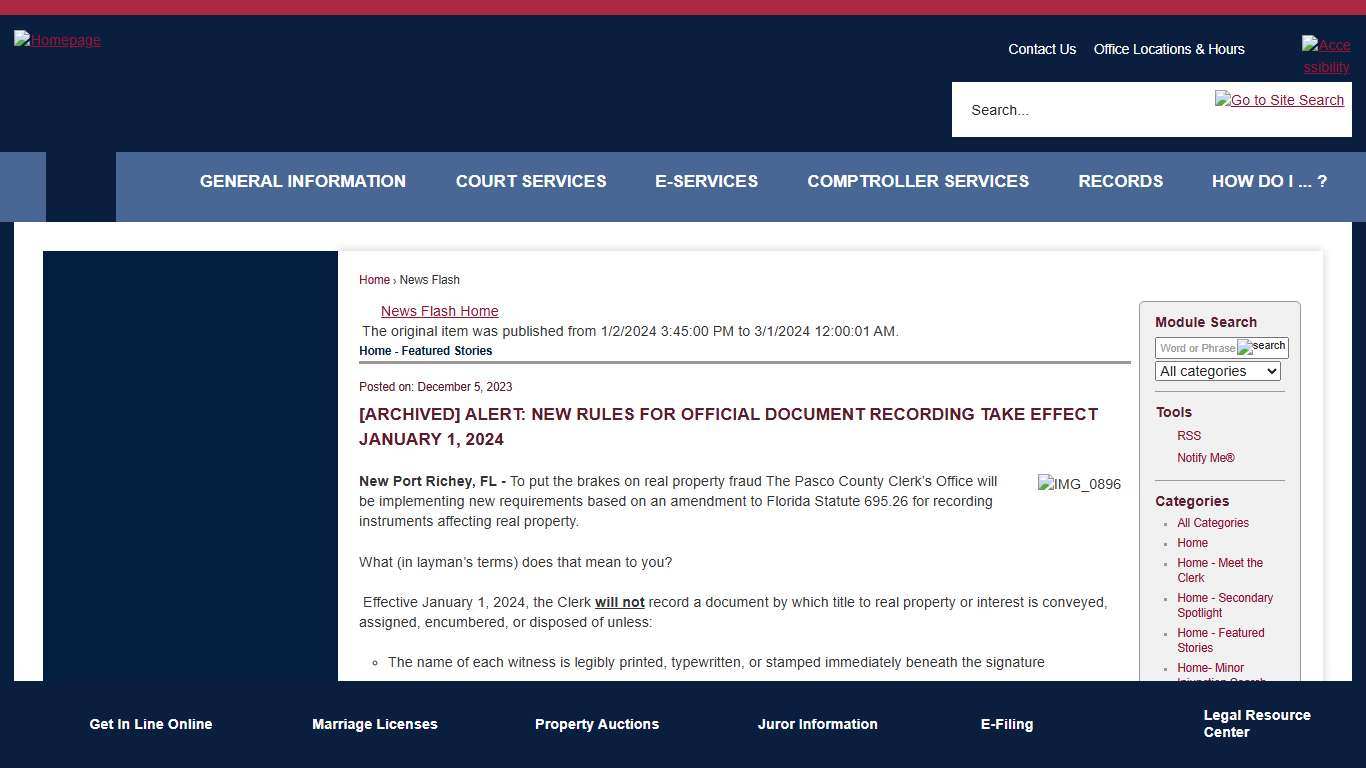Click the Contact Us link

click(x=1042, y=49)
